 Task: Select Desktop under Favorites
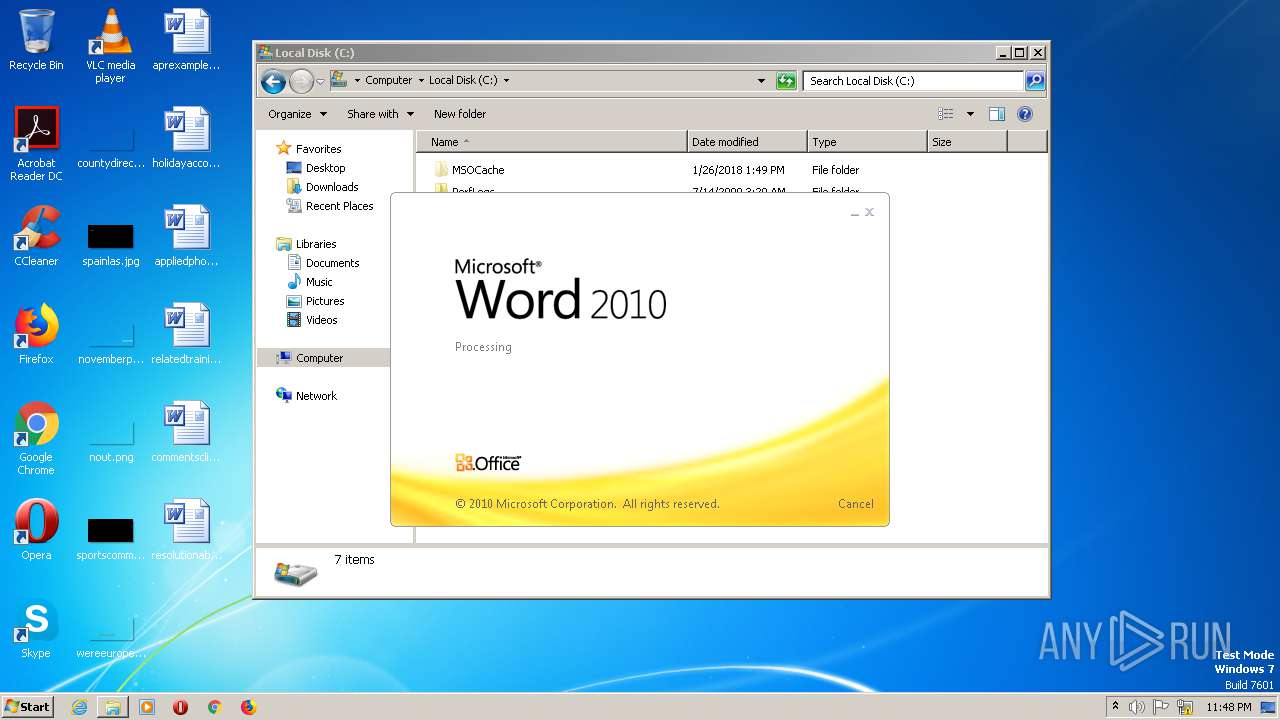325,168
